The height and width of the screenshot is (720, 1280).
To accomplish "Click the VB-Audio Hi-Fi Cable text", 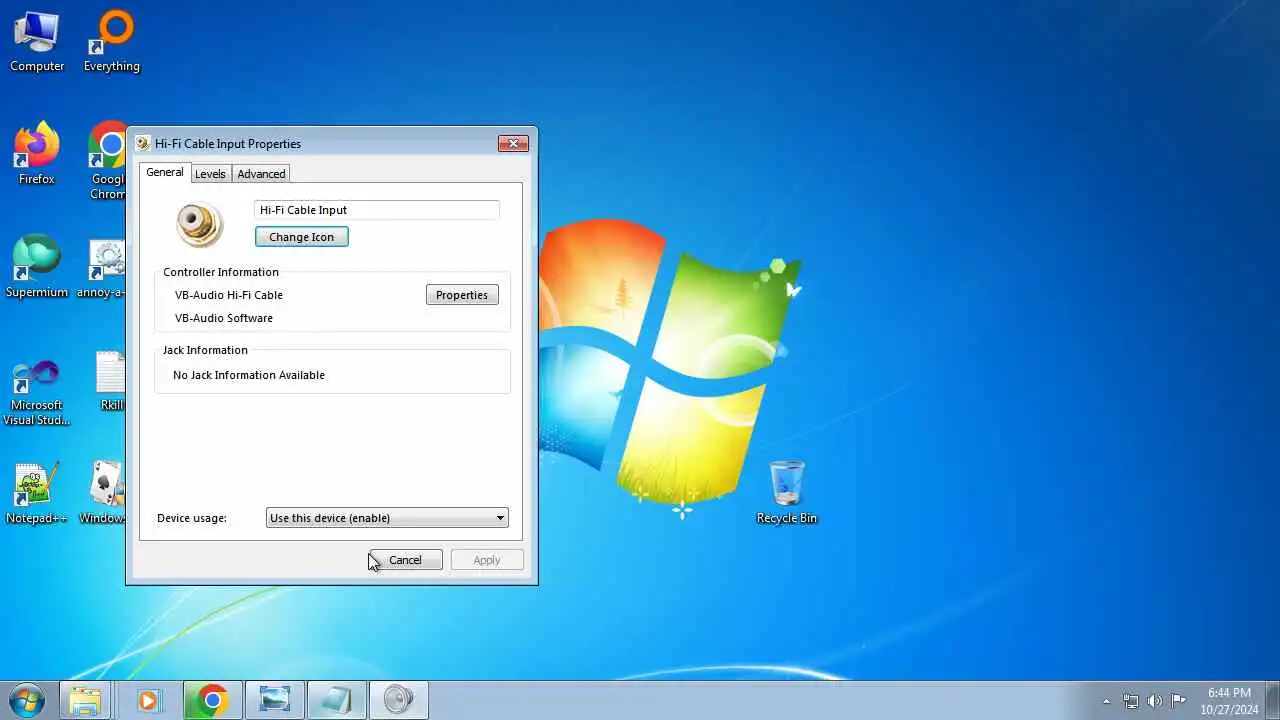I will point(229,295).
